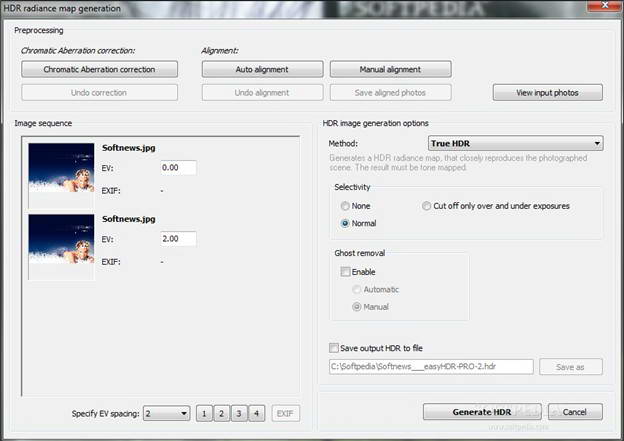Set EV spacing with button 3
This screenshot has width=624, height=441.
click(x=239, y=414)
